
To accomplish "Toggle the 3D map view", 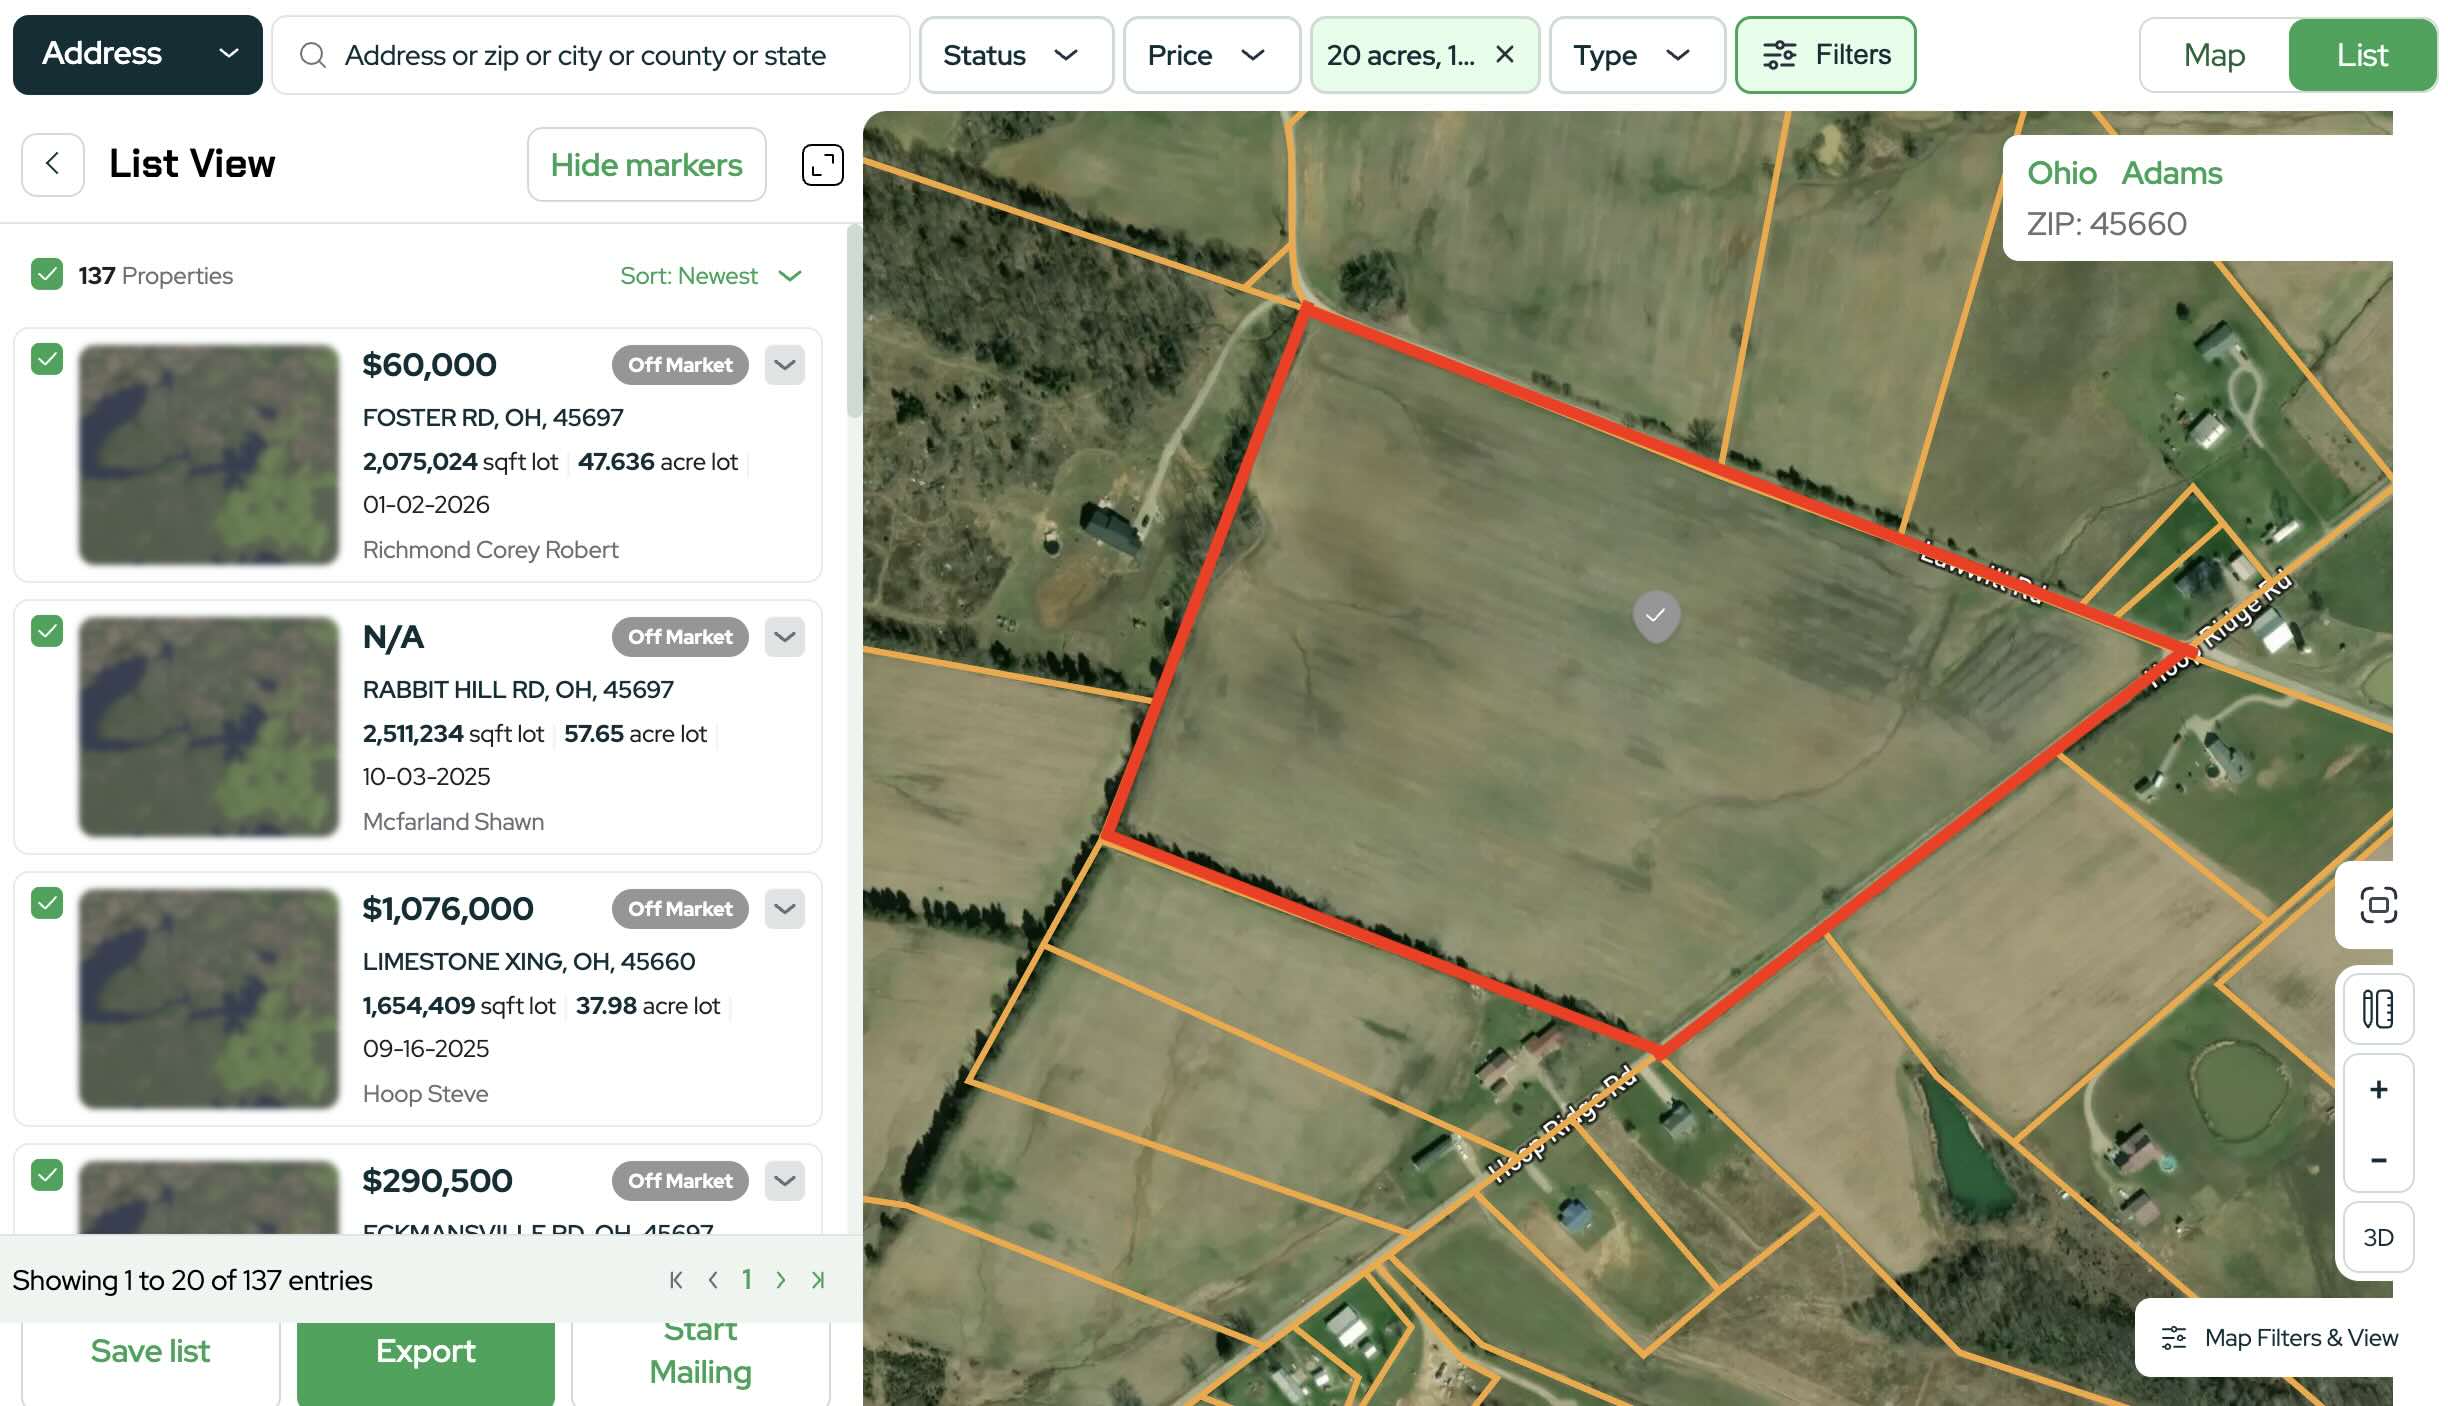I will point(2378,1238).
